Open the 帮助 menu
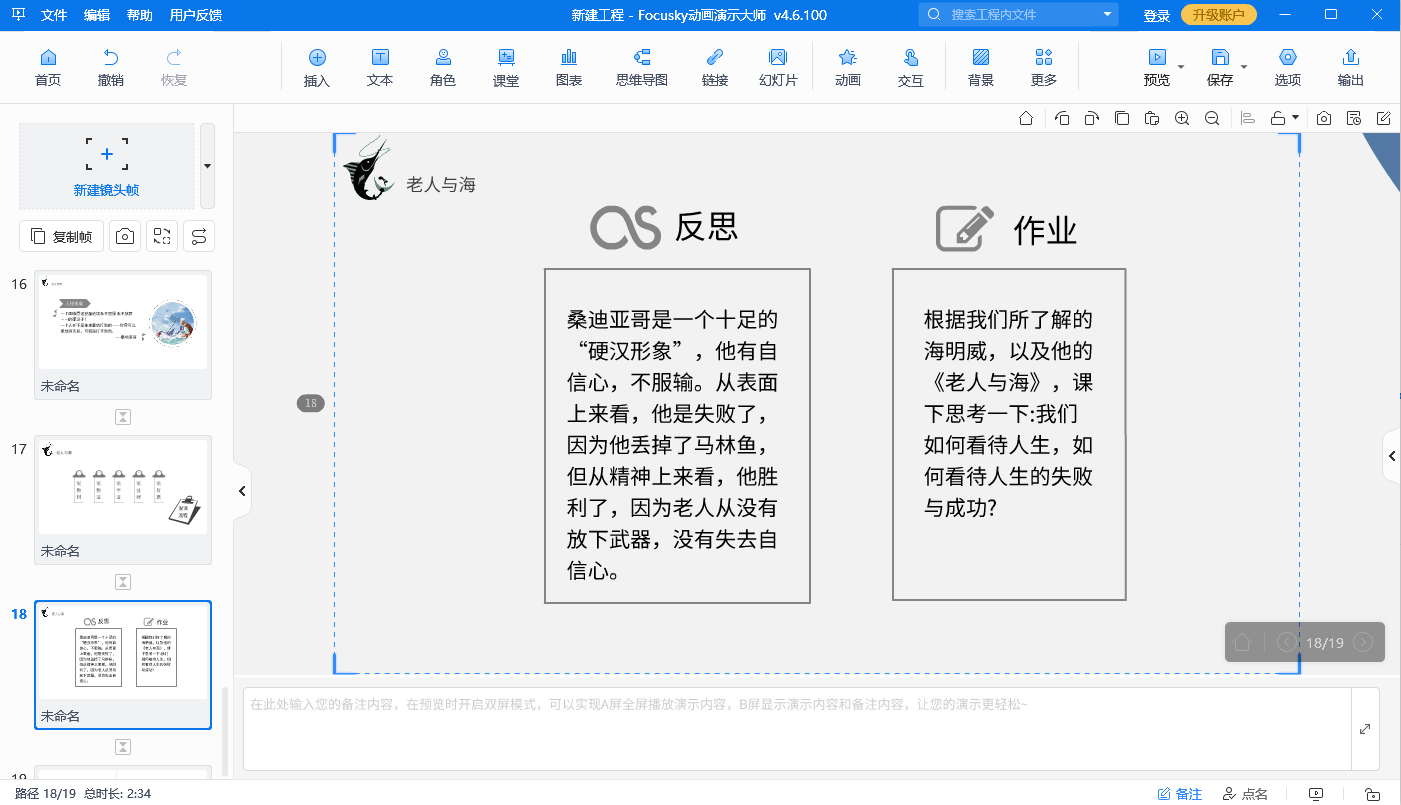 pyautogui.click(x=140, y=15)
